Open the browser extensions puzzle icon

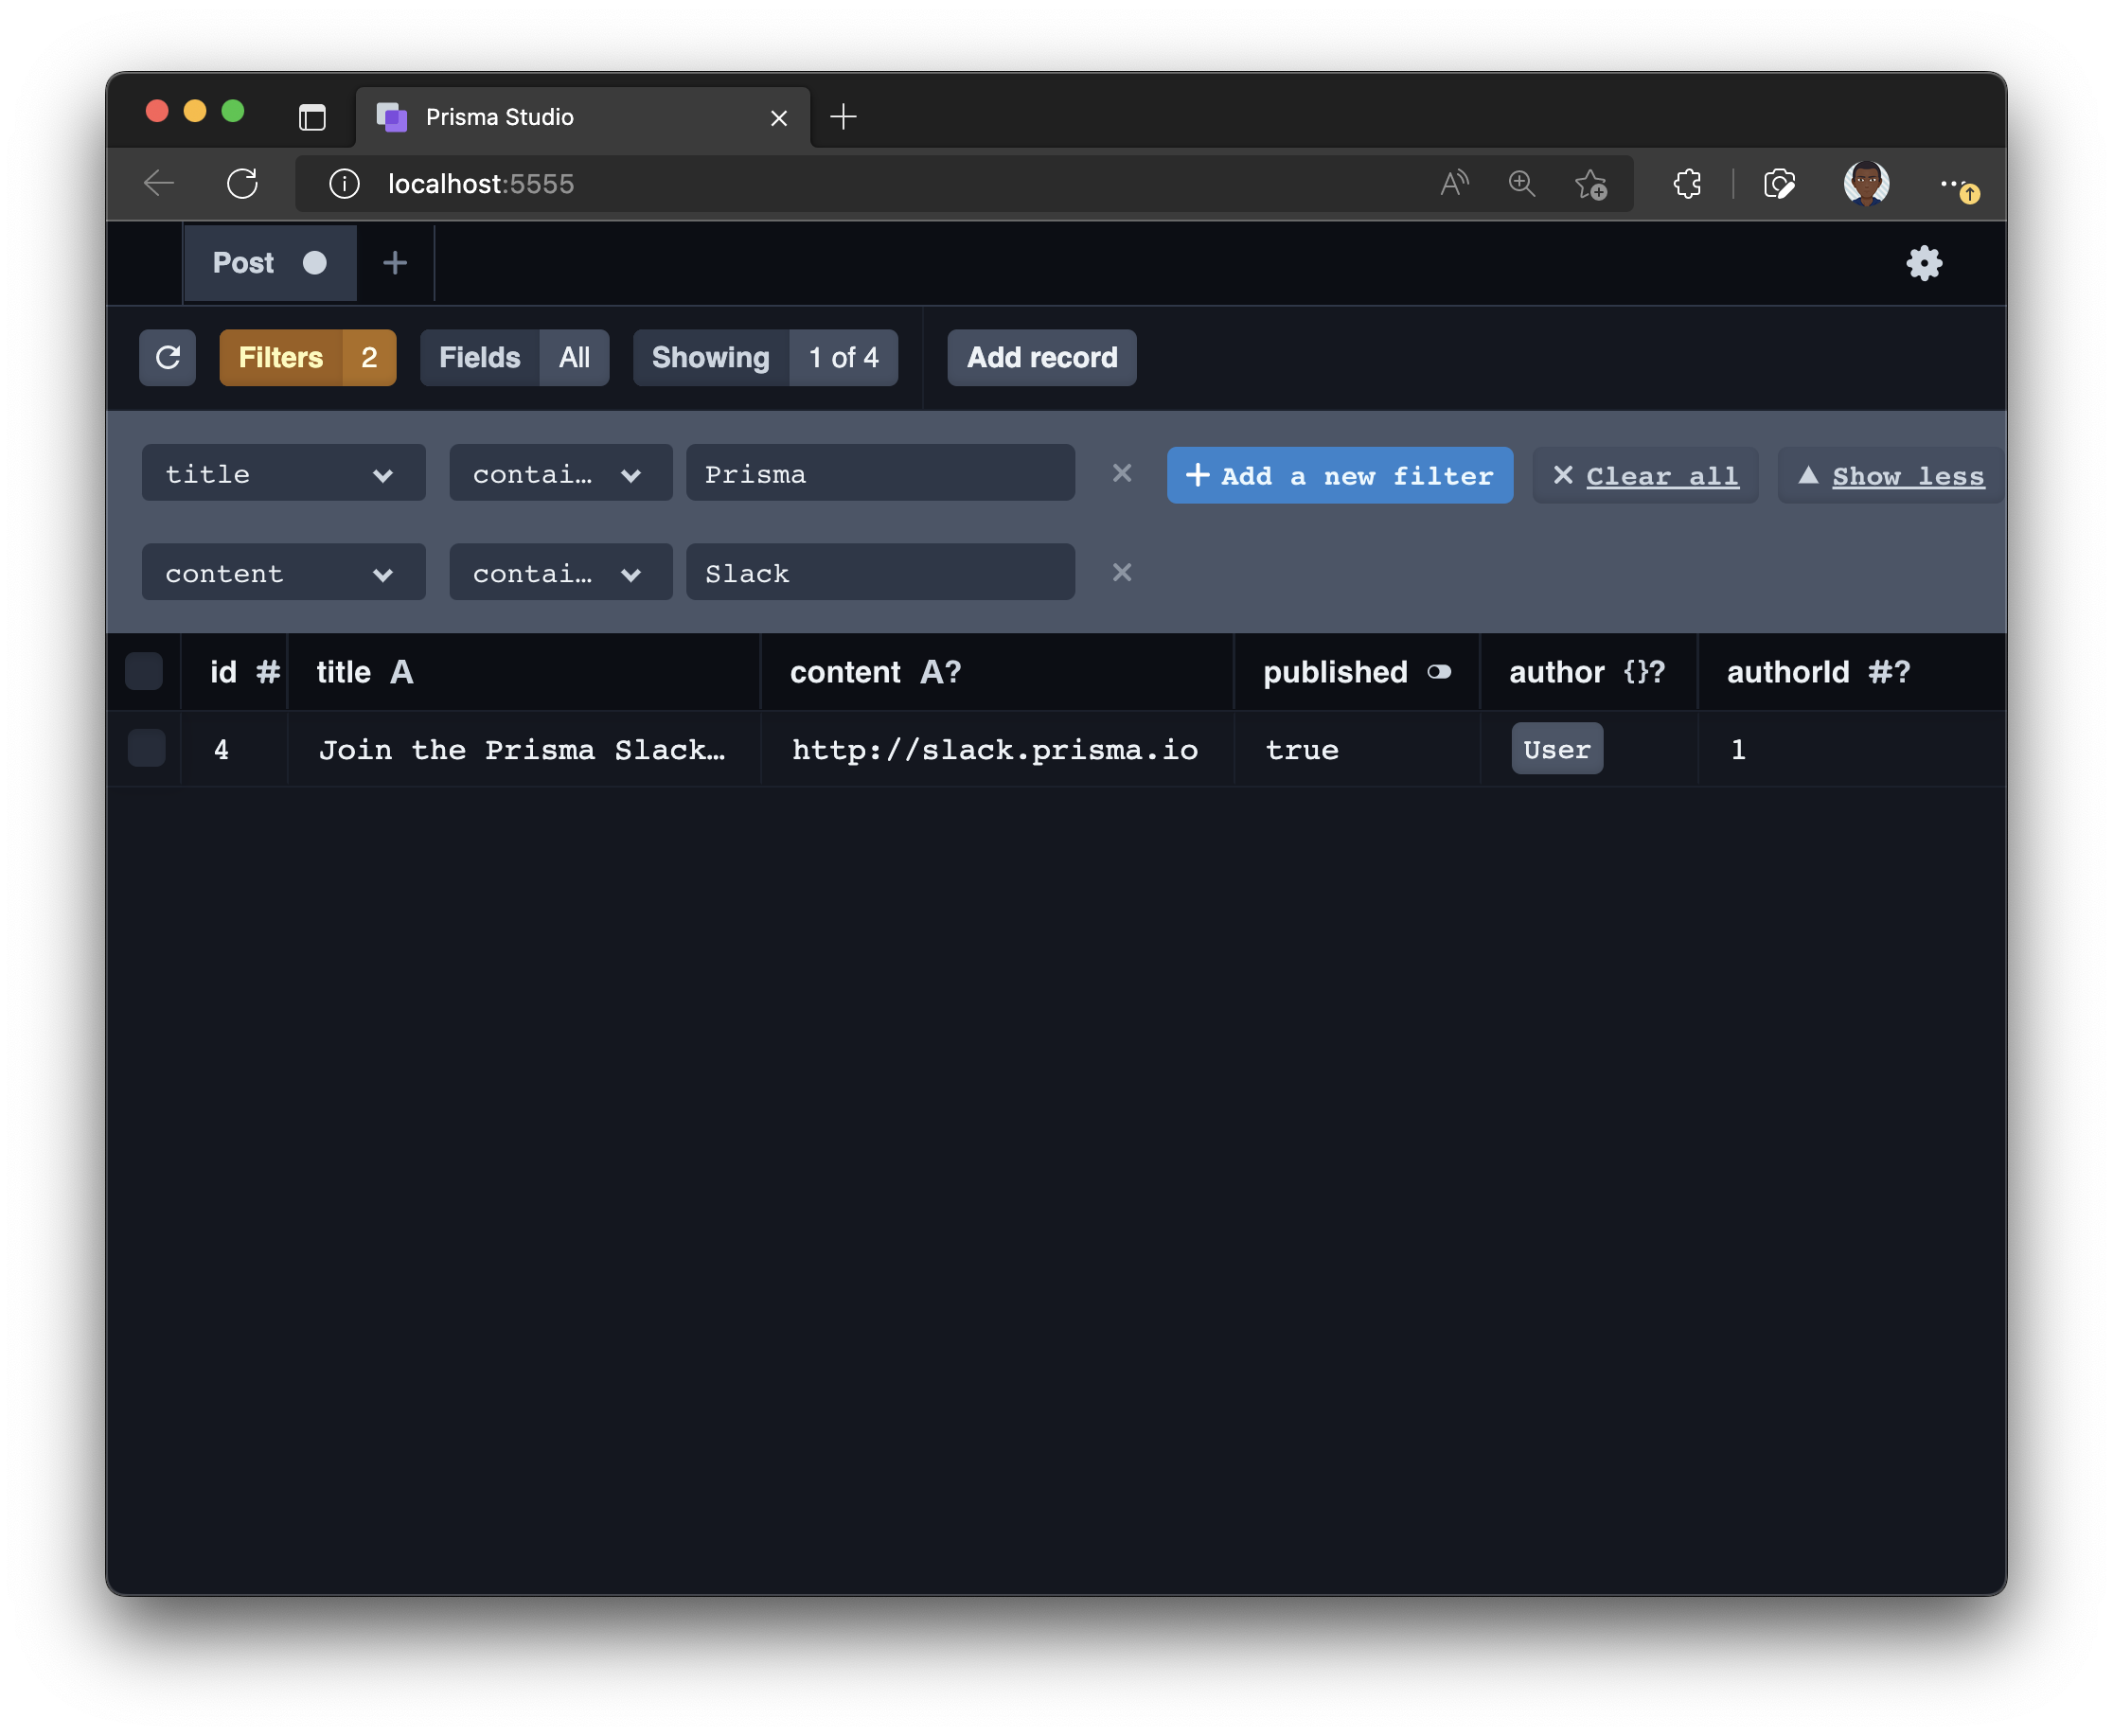point(1687,184)
